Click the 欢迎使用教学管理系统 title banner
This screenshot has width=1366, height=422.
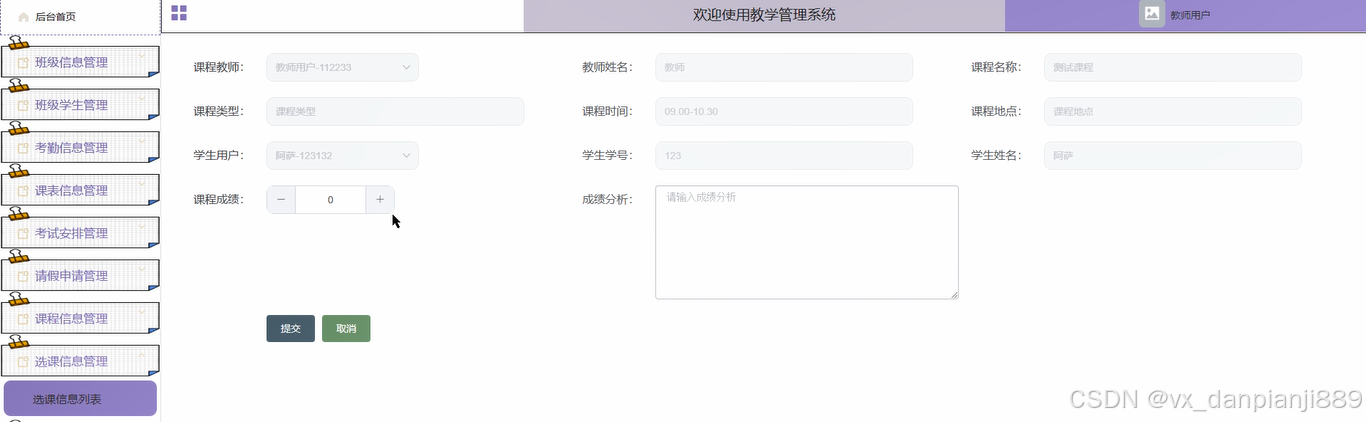(764, 15)
